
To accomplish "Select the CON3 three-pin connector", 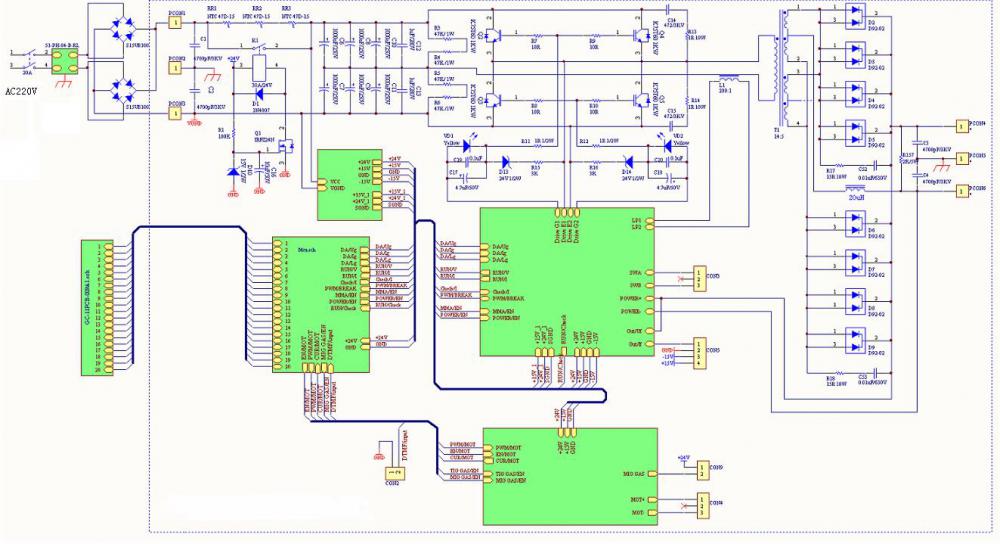I will tap(700, 279).
